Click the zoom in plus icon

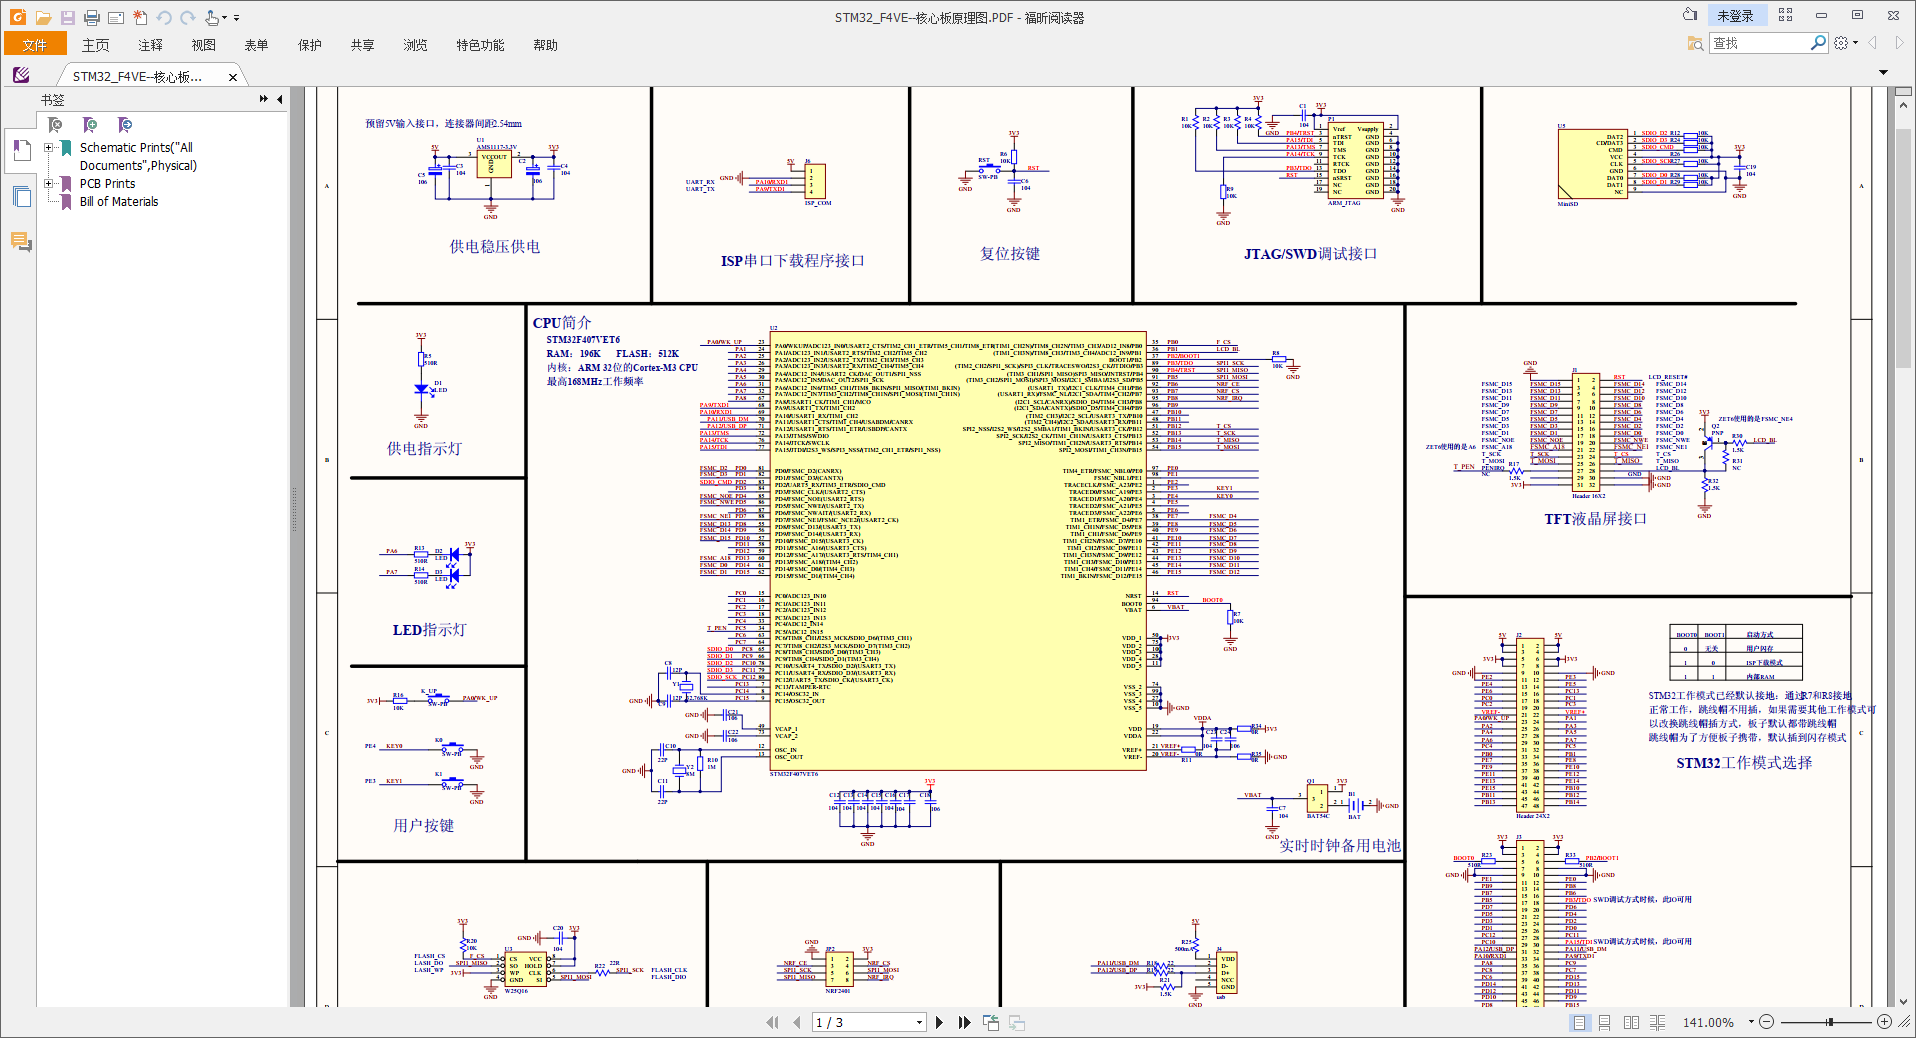pos(1884,1022)
